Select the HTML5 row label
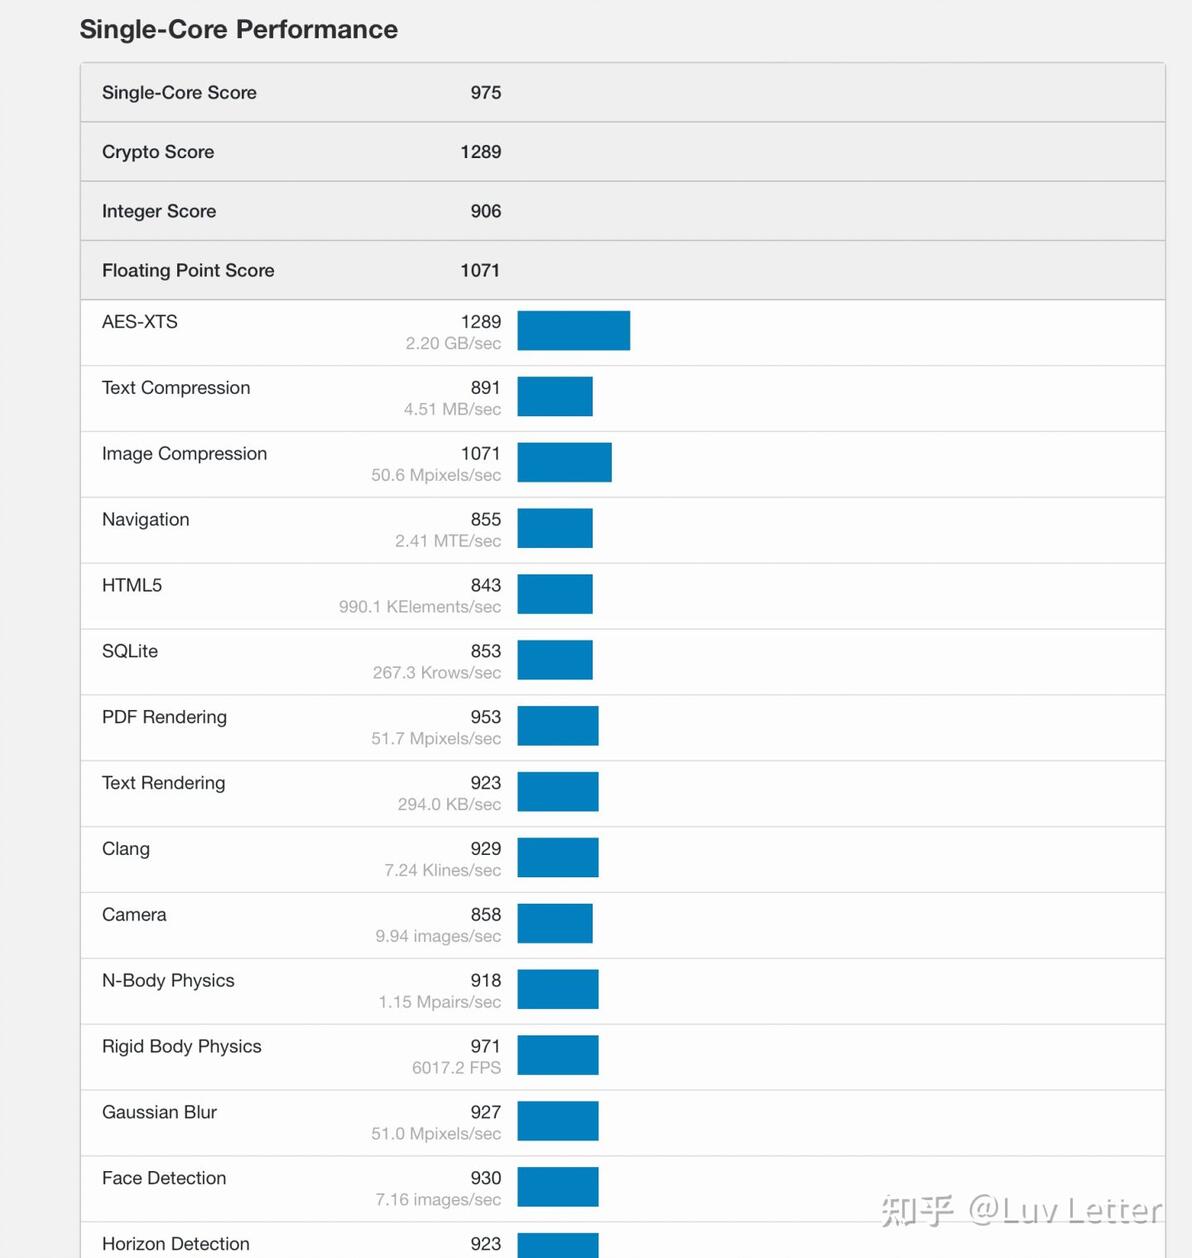Image resolution: width=1192 pixels, height=1258 pixels. coord(132,585)
